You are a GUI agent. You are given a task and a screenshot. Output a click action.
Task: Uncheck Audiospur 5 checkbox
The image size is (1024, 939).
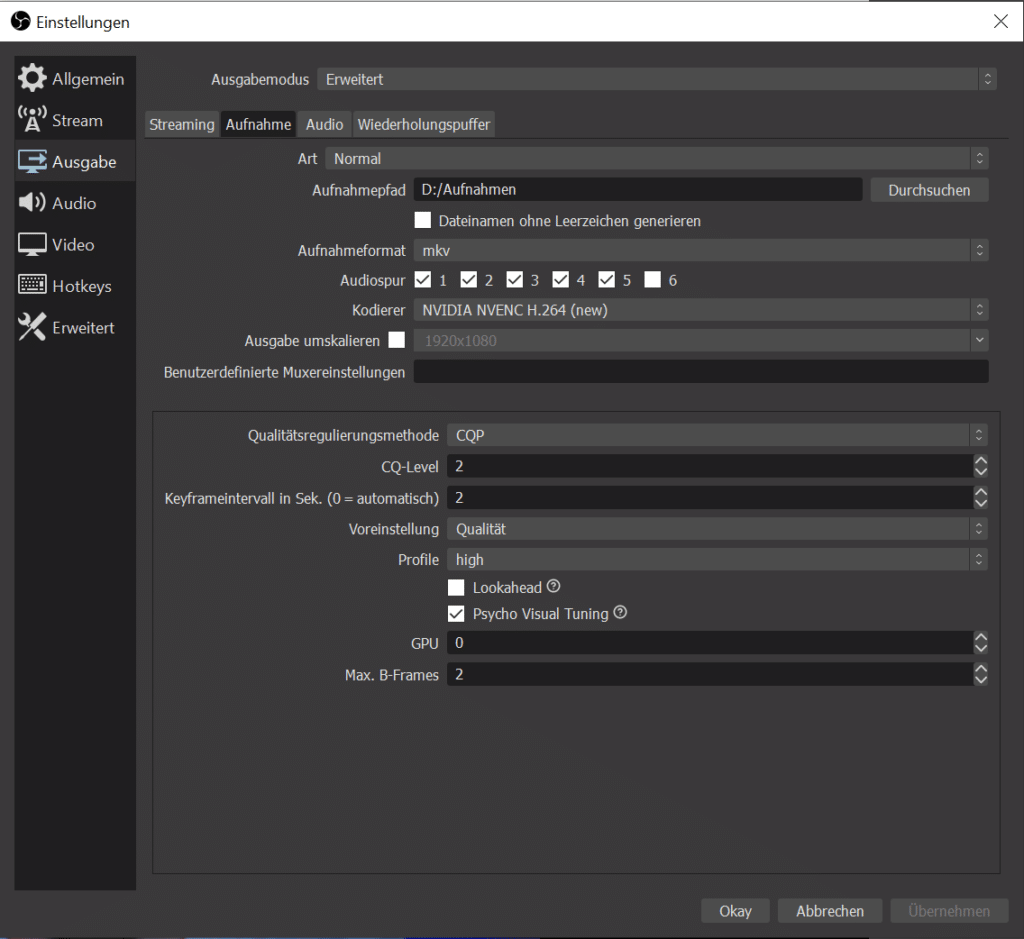(607, 279)
